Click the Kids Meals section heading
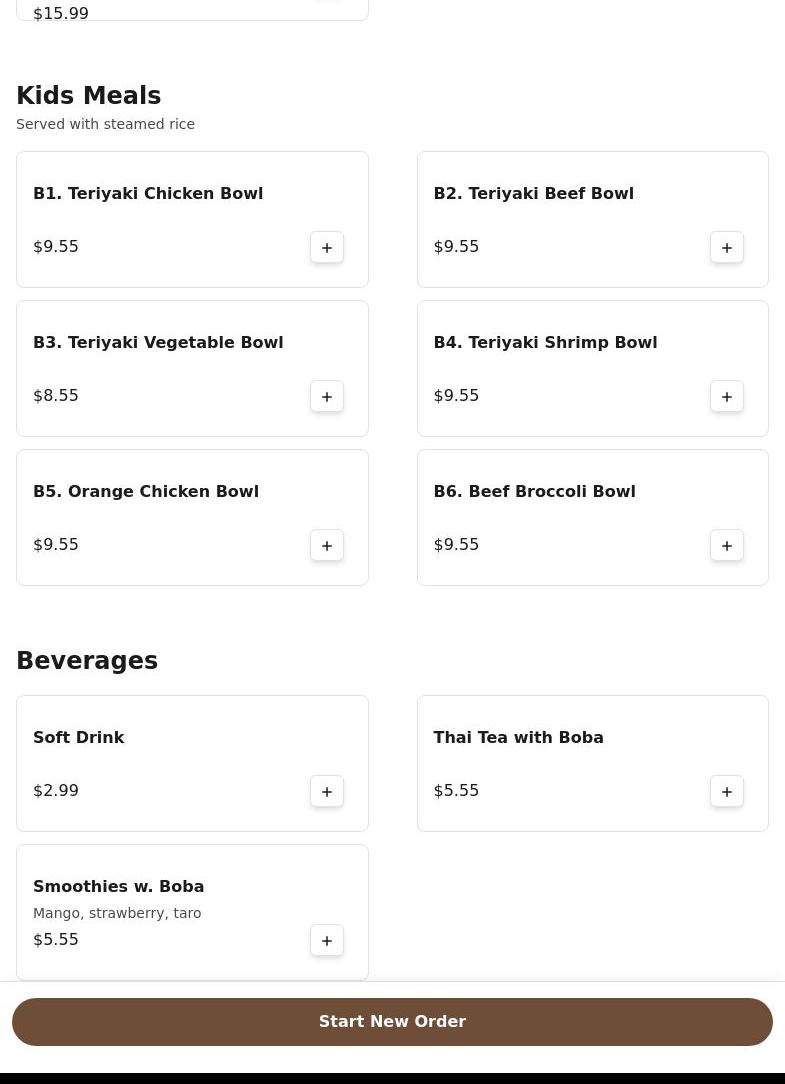This screenshot has height=1084, width=785. [89, 95]
